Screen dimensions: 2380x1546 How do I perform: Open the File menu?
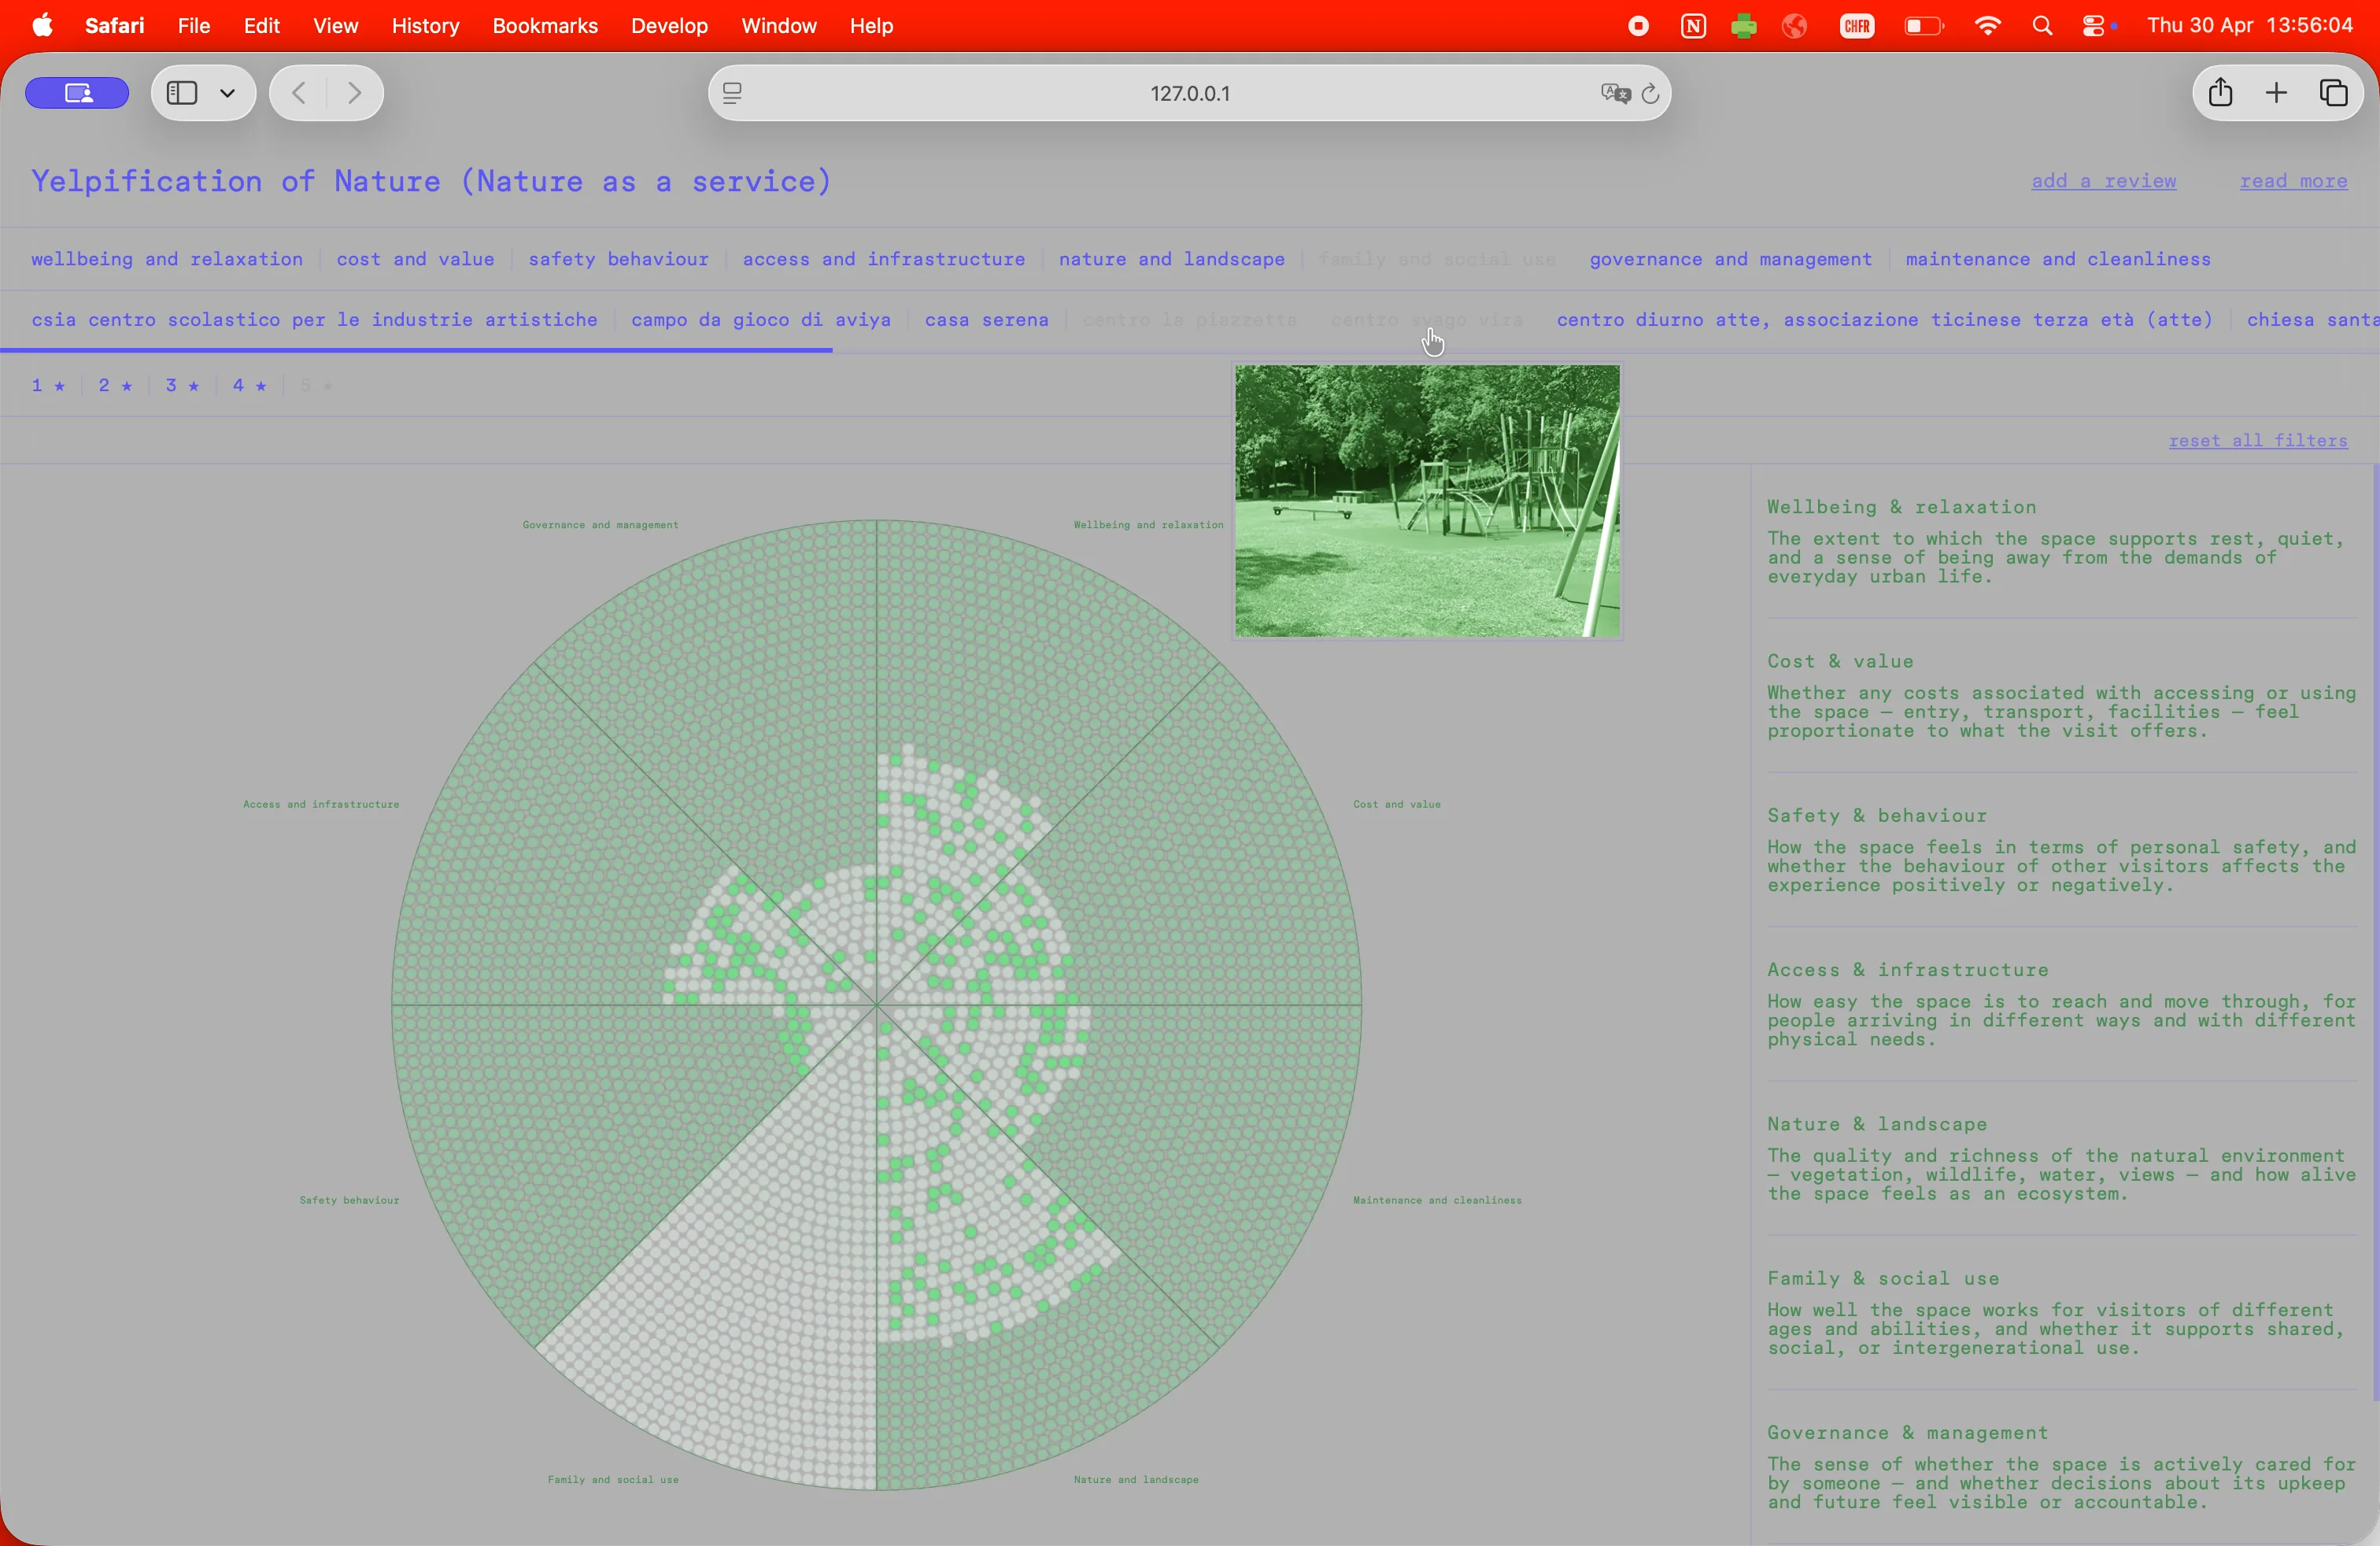pyautogui.click(x=194, y=26)
